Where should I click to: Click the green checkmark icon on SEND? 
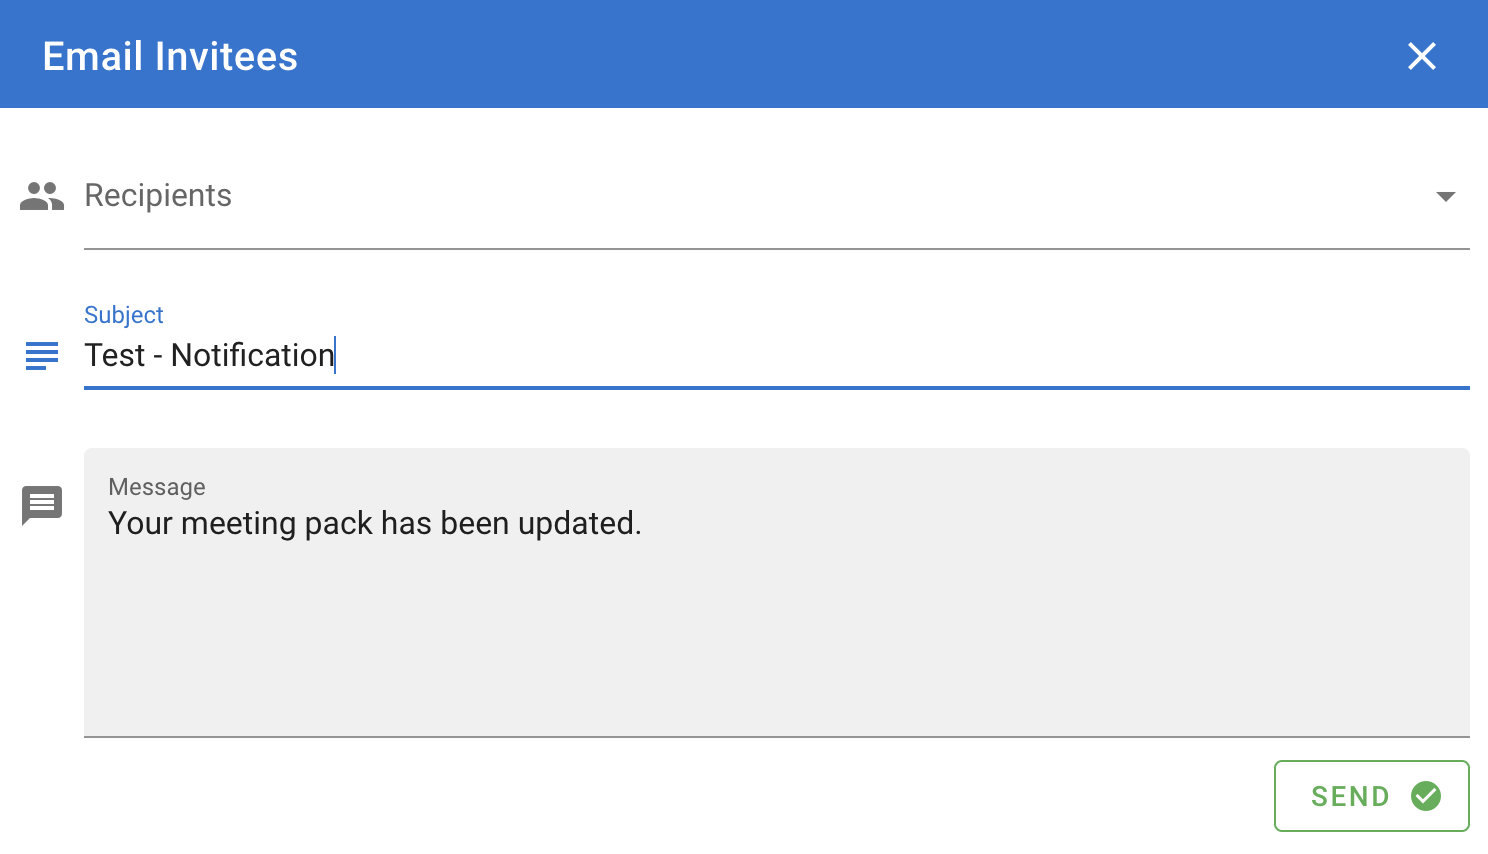click(1426, 796)
